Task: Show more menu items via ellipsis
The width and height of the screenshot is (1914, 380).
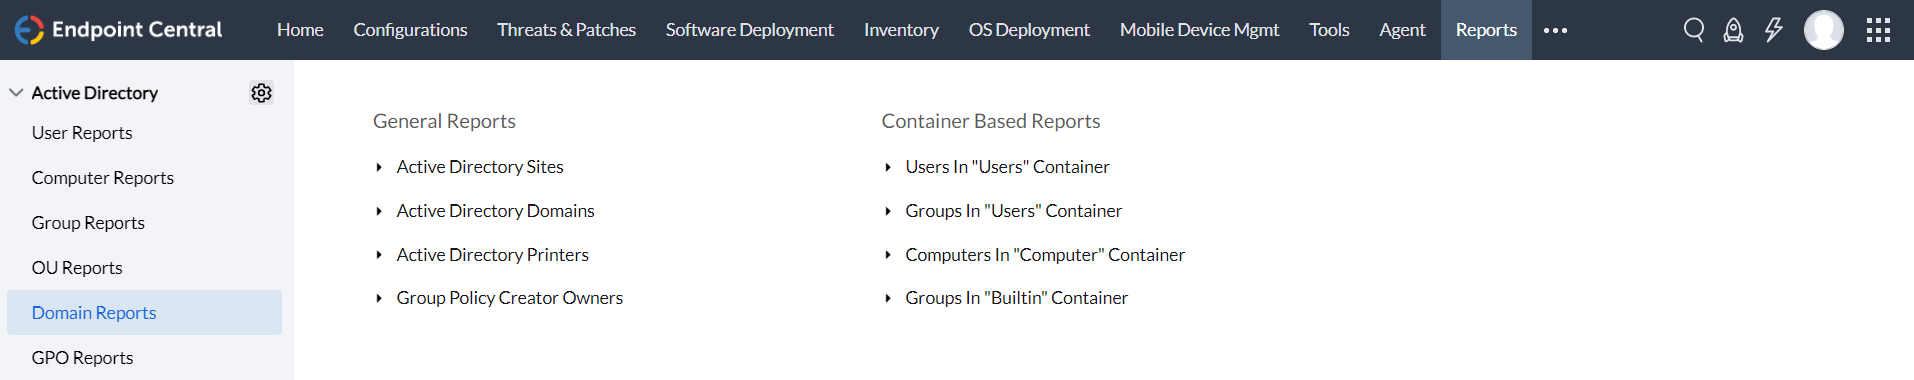Action: click(x=1555, y=30)
